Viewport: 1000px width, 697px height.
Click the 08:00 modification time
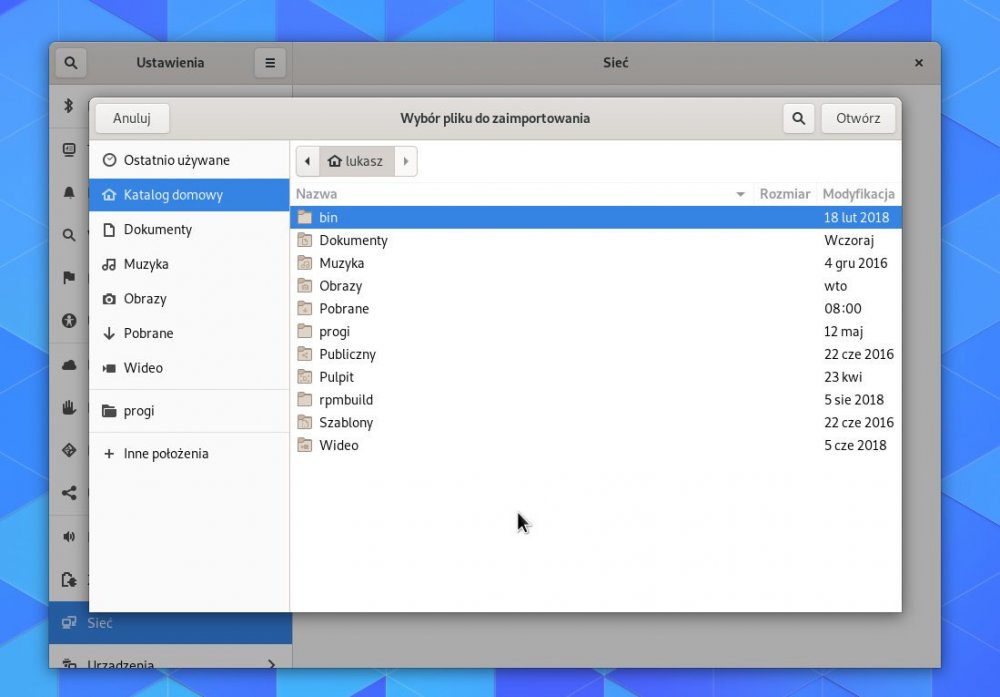pyautogui.click(x=842, y=309)
